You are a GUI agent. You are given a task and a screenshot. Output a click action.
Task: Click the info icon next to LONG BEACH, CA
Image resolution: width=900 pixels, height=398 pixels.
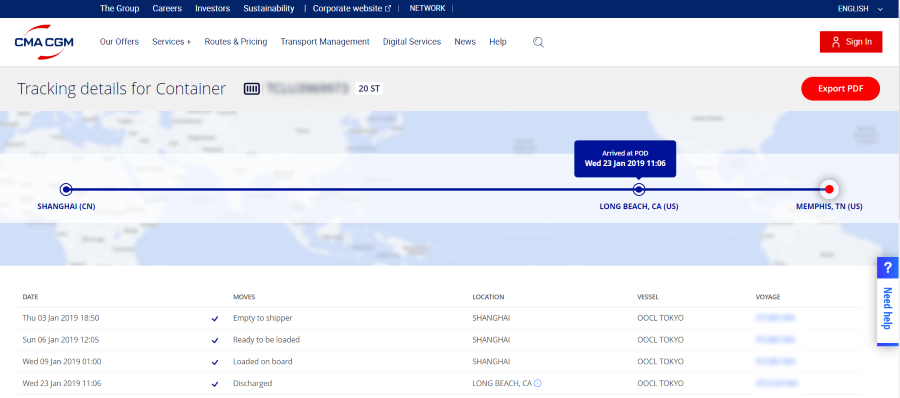click(x=538, y=383)
